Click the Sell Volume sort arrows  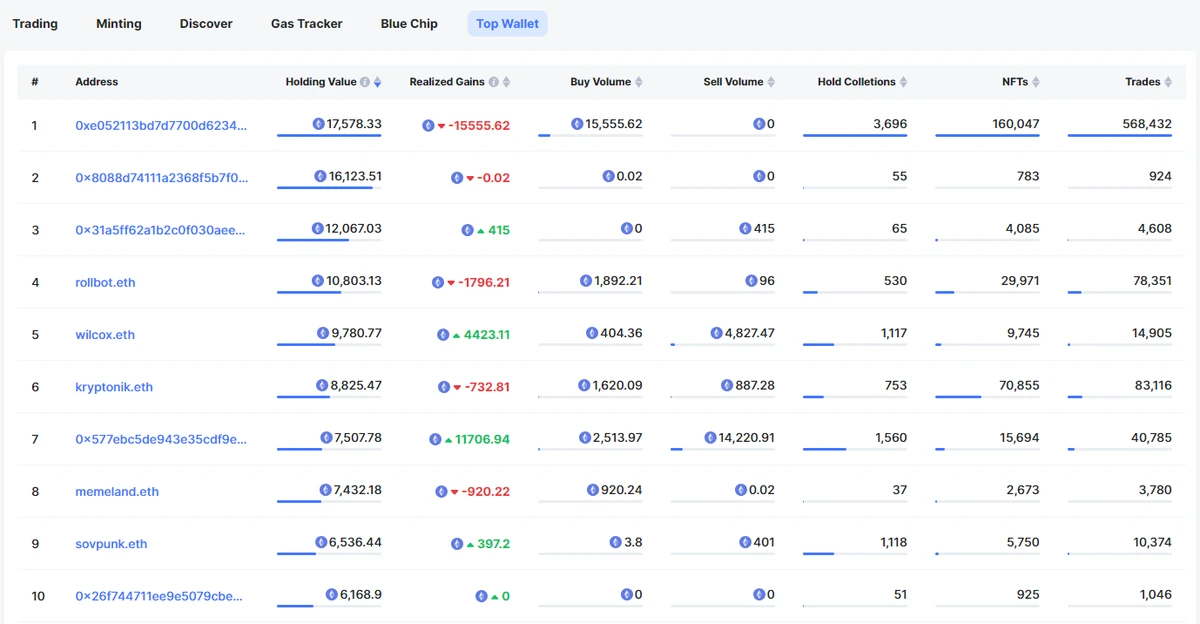click(x=771, y=82)
